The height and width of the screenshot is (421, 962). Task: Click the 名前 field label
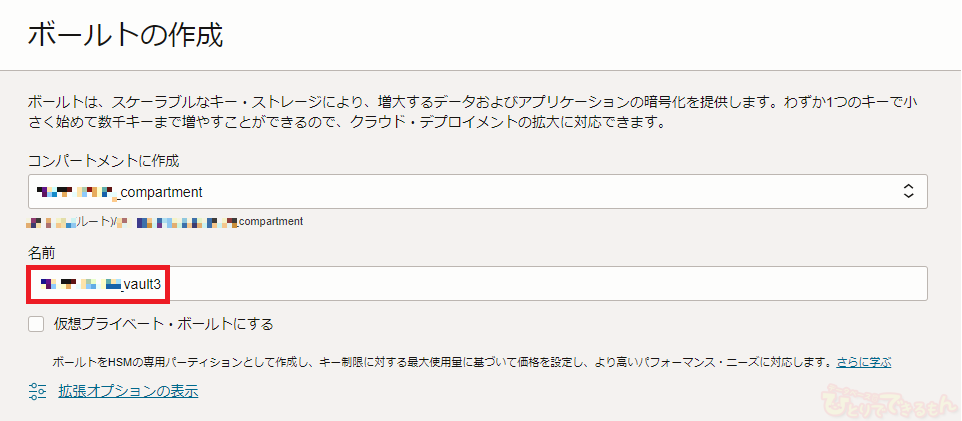[42, 253]
